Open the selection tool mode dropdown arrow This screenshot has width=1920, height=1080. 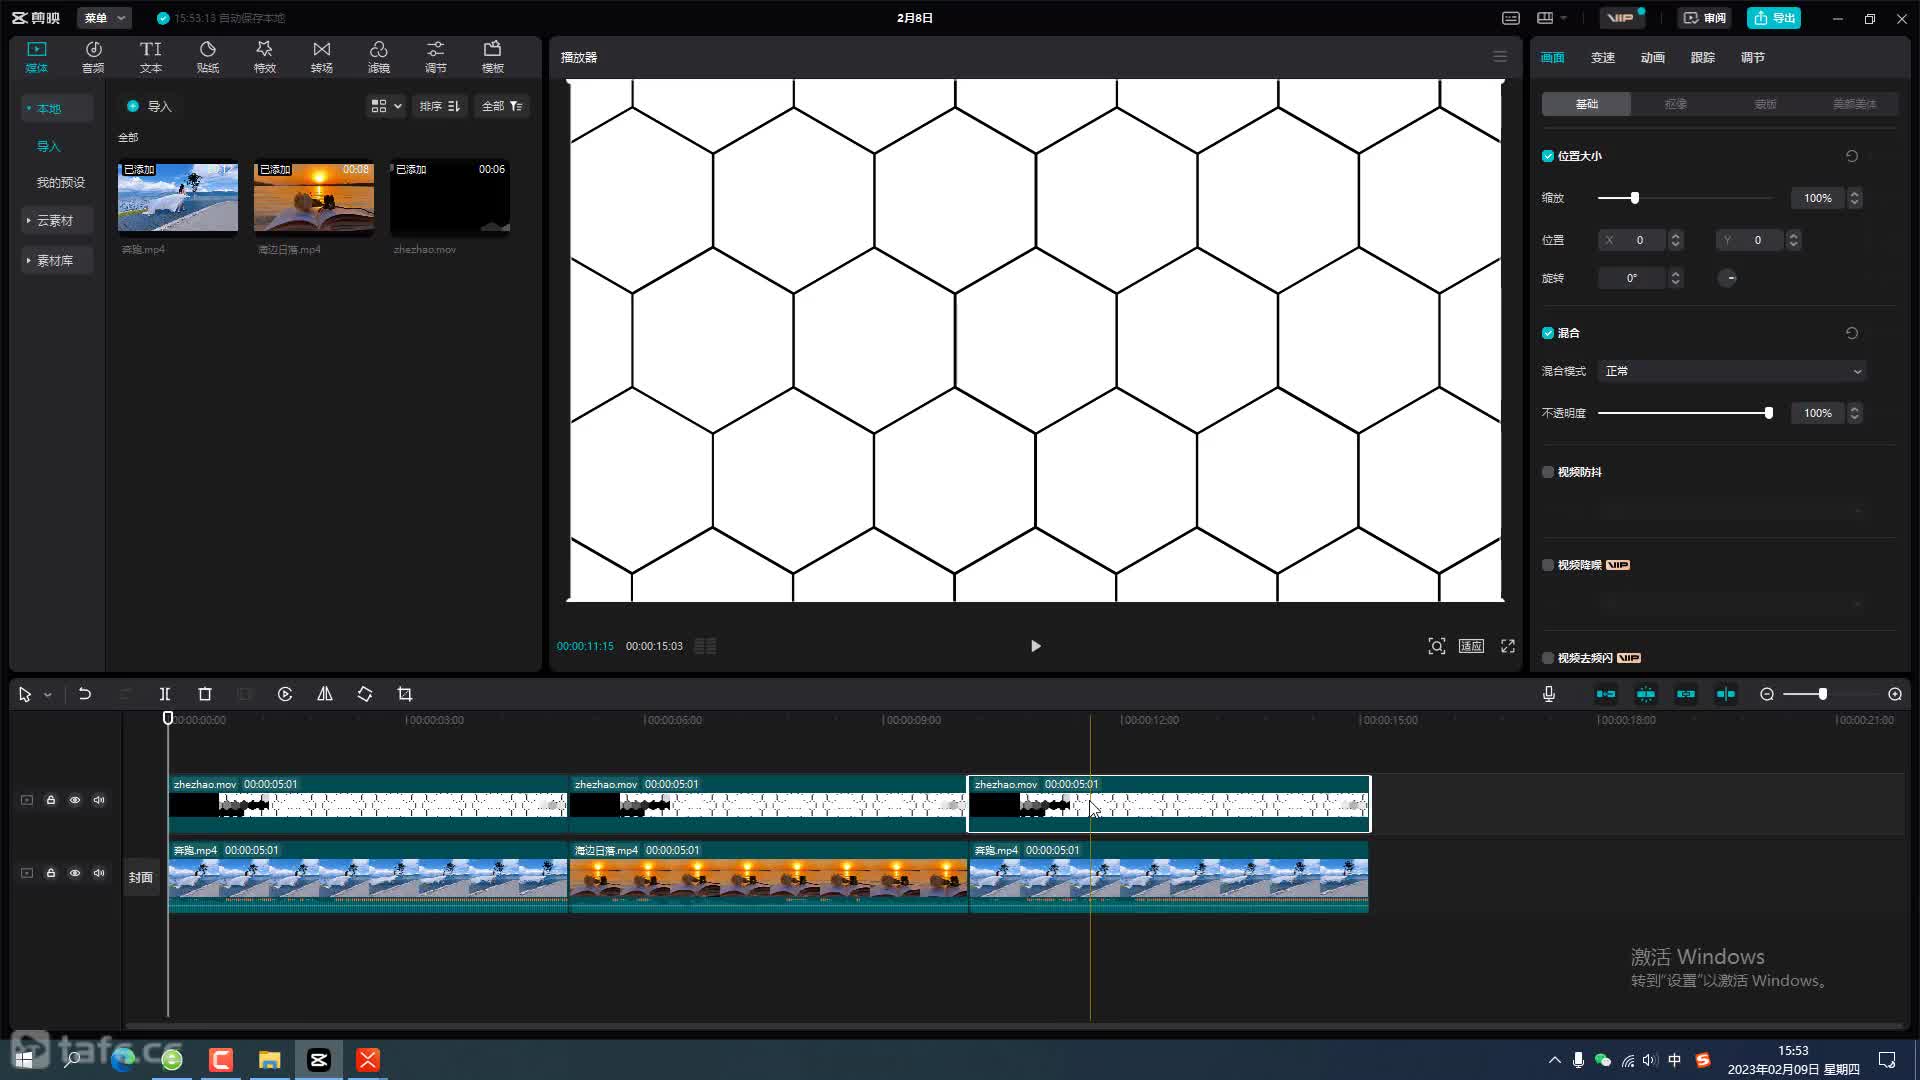[x=47, y=694]
